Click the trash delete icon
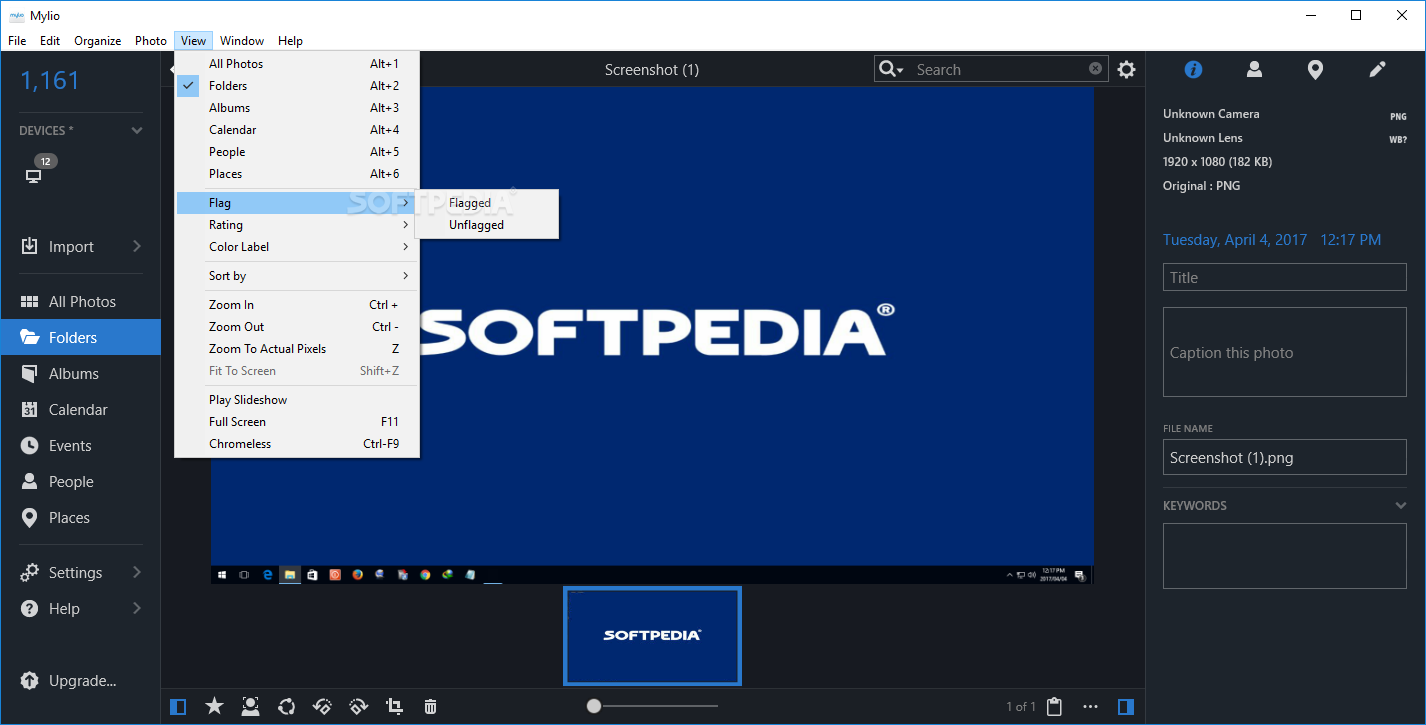Screen dimensions: 1426x725 click(x=430, y=707)
